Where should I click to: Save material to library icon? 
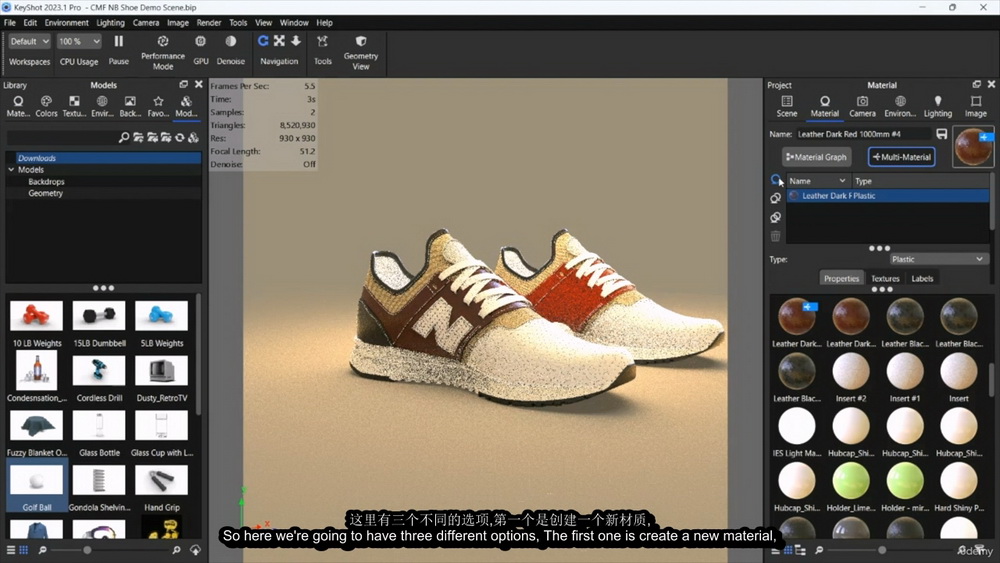pyautogui.click(x=941, y=134)
